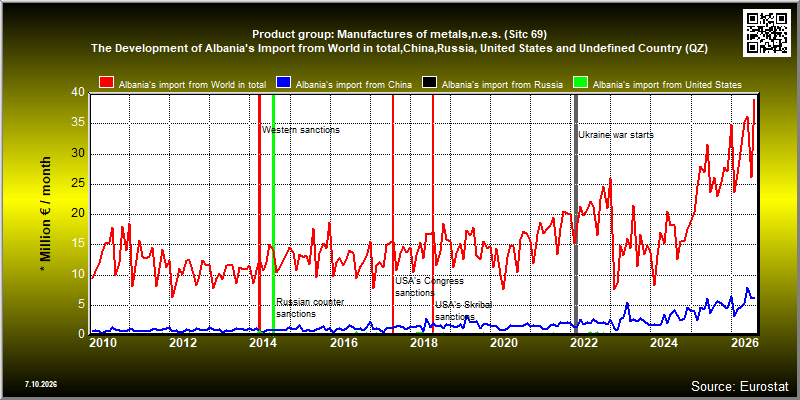
Task: Click the 'Product group: Manufactures of metals' title line
Action: (x=399, y=35)
